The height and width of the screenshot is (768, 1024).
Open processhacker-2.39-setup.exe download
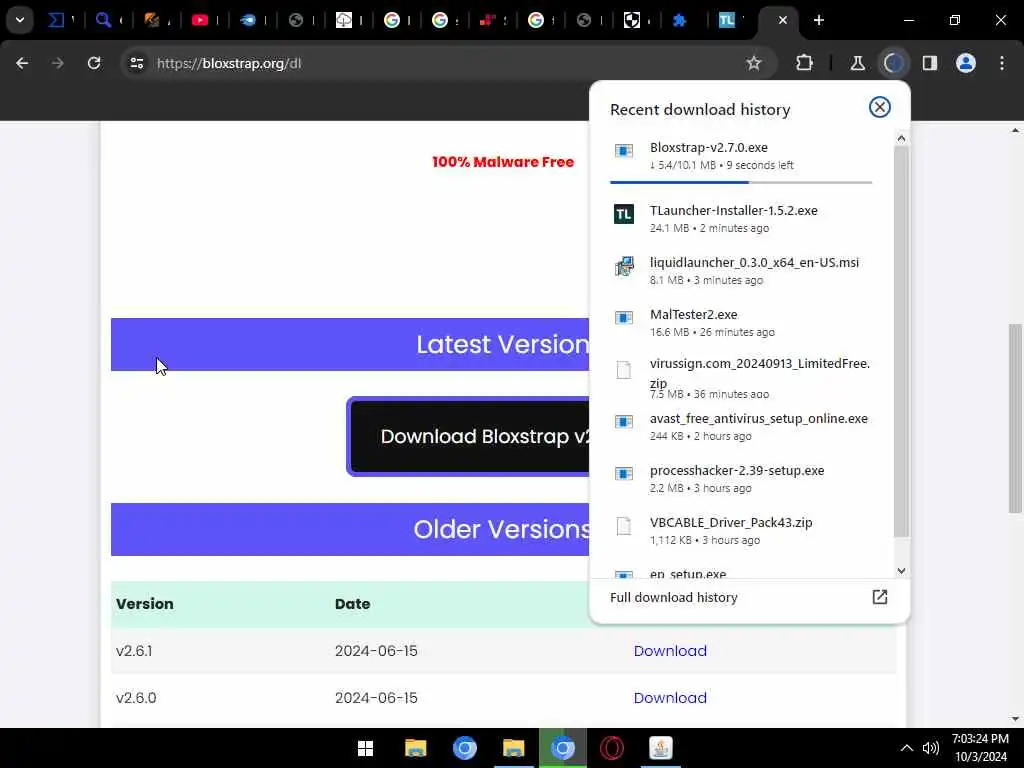click(741, 479)
